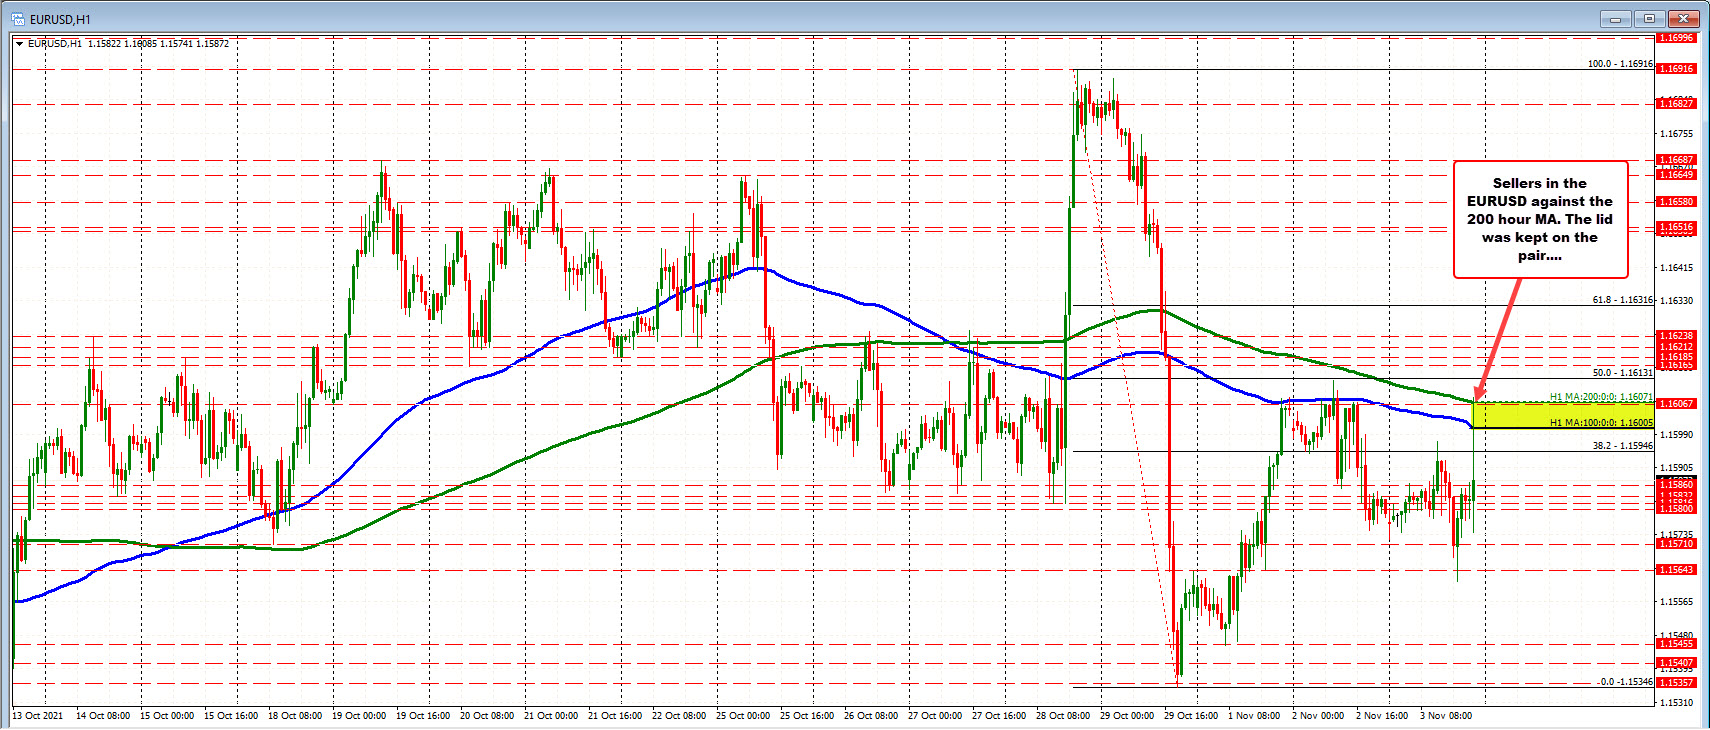Image resolution: width=1710 pixels, height=730 pixels.
Task: Click the 27 Oct 00:00 time axis label
Action: point(935,716)
